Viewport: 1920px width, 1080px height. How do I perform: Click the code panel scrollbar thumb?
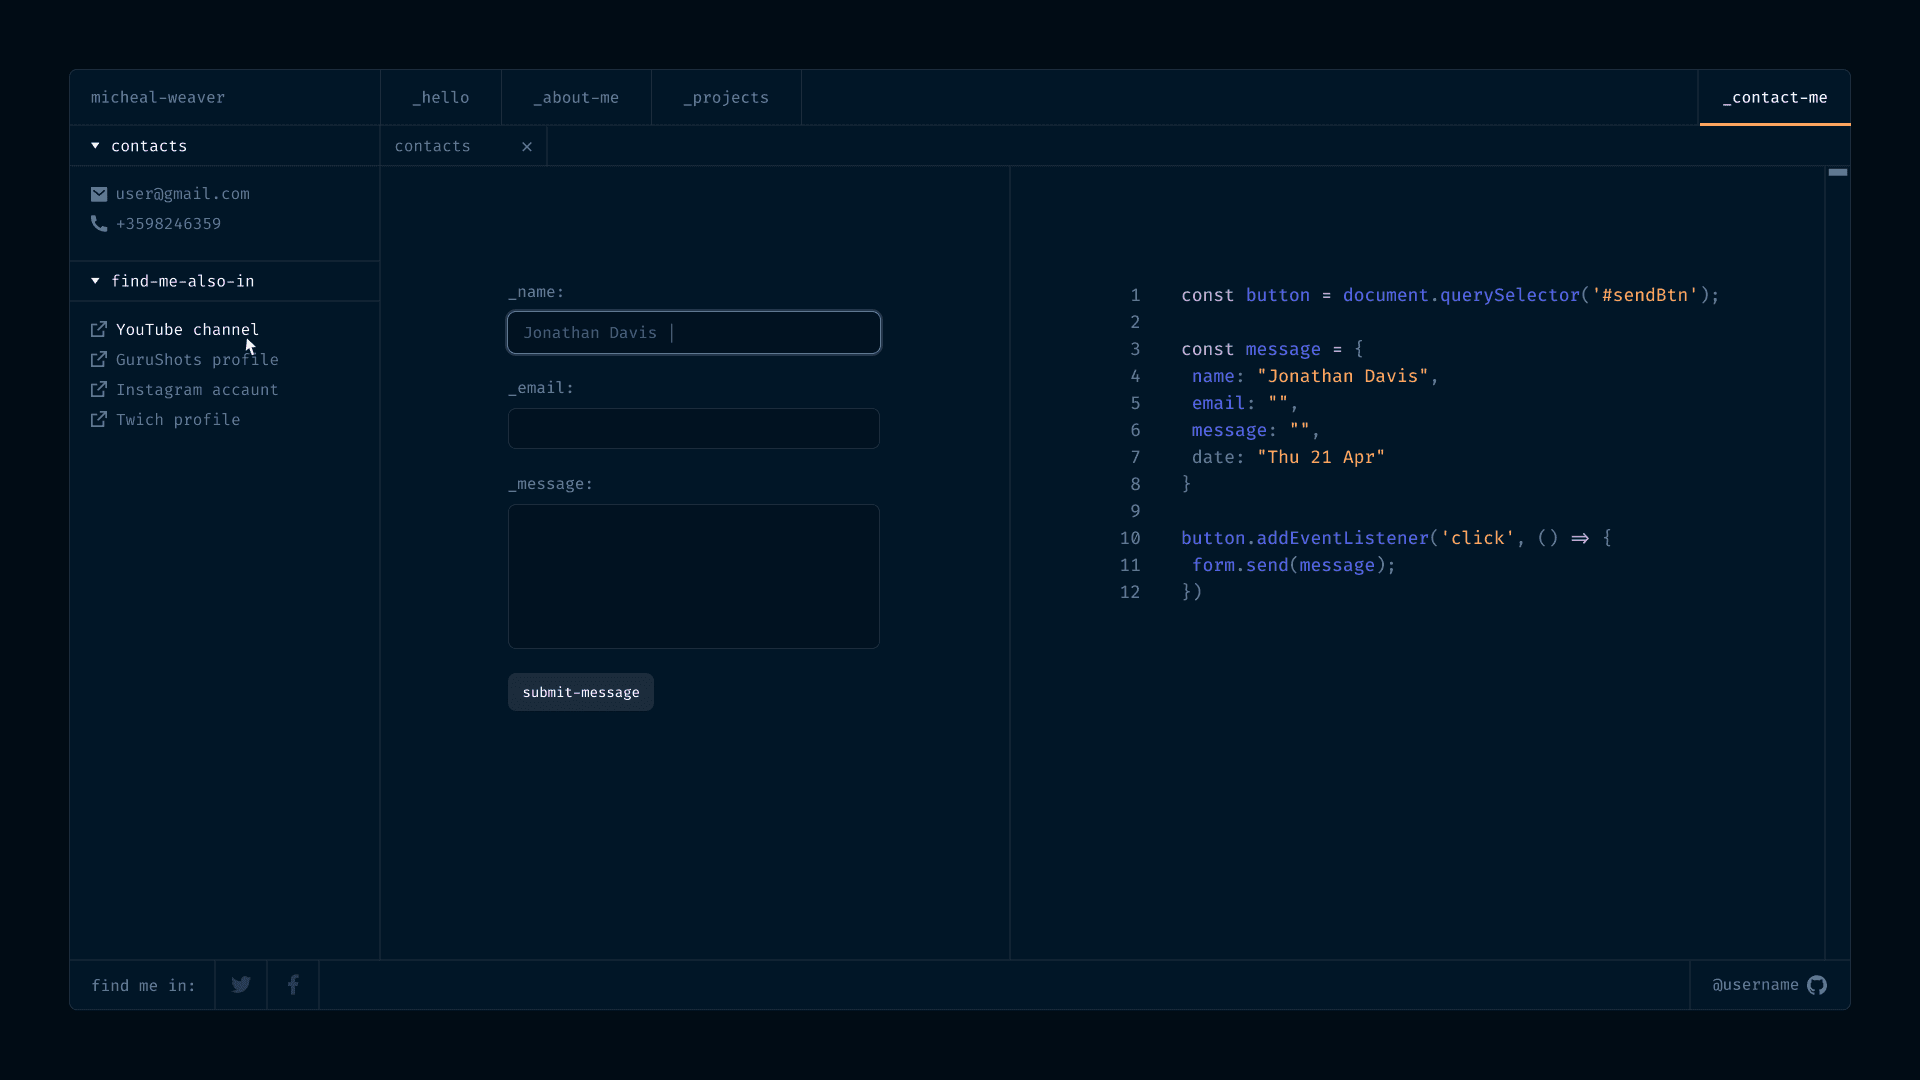coord(1838,173)
